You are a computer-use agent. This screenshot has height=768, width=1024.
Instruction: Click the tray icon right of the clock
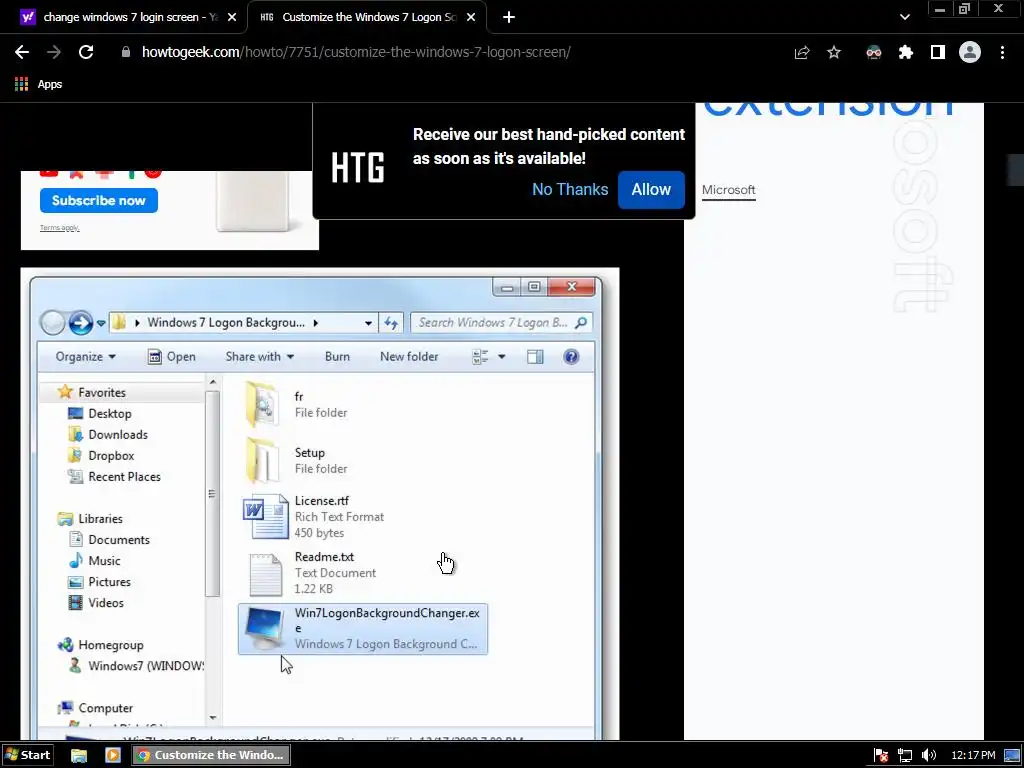pyautogui.click(x=1012, y=756)
